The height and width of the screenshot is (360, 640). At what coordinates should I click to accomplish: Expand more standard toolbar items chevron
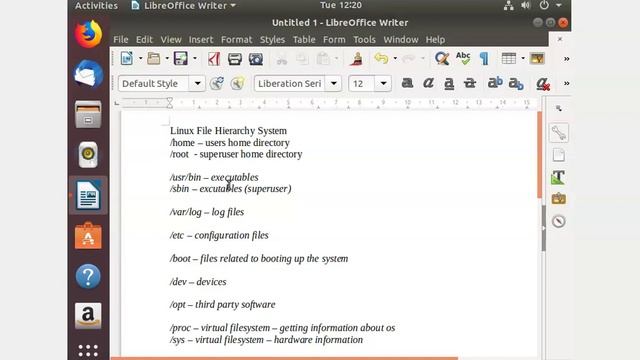[x=567, y=59]
